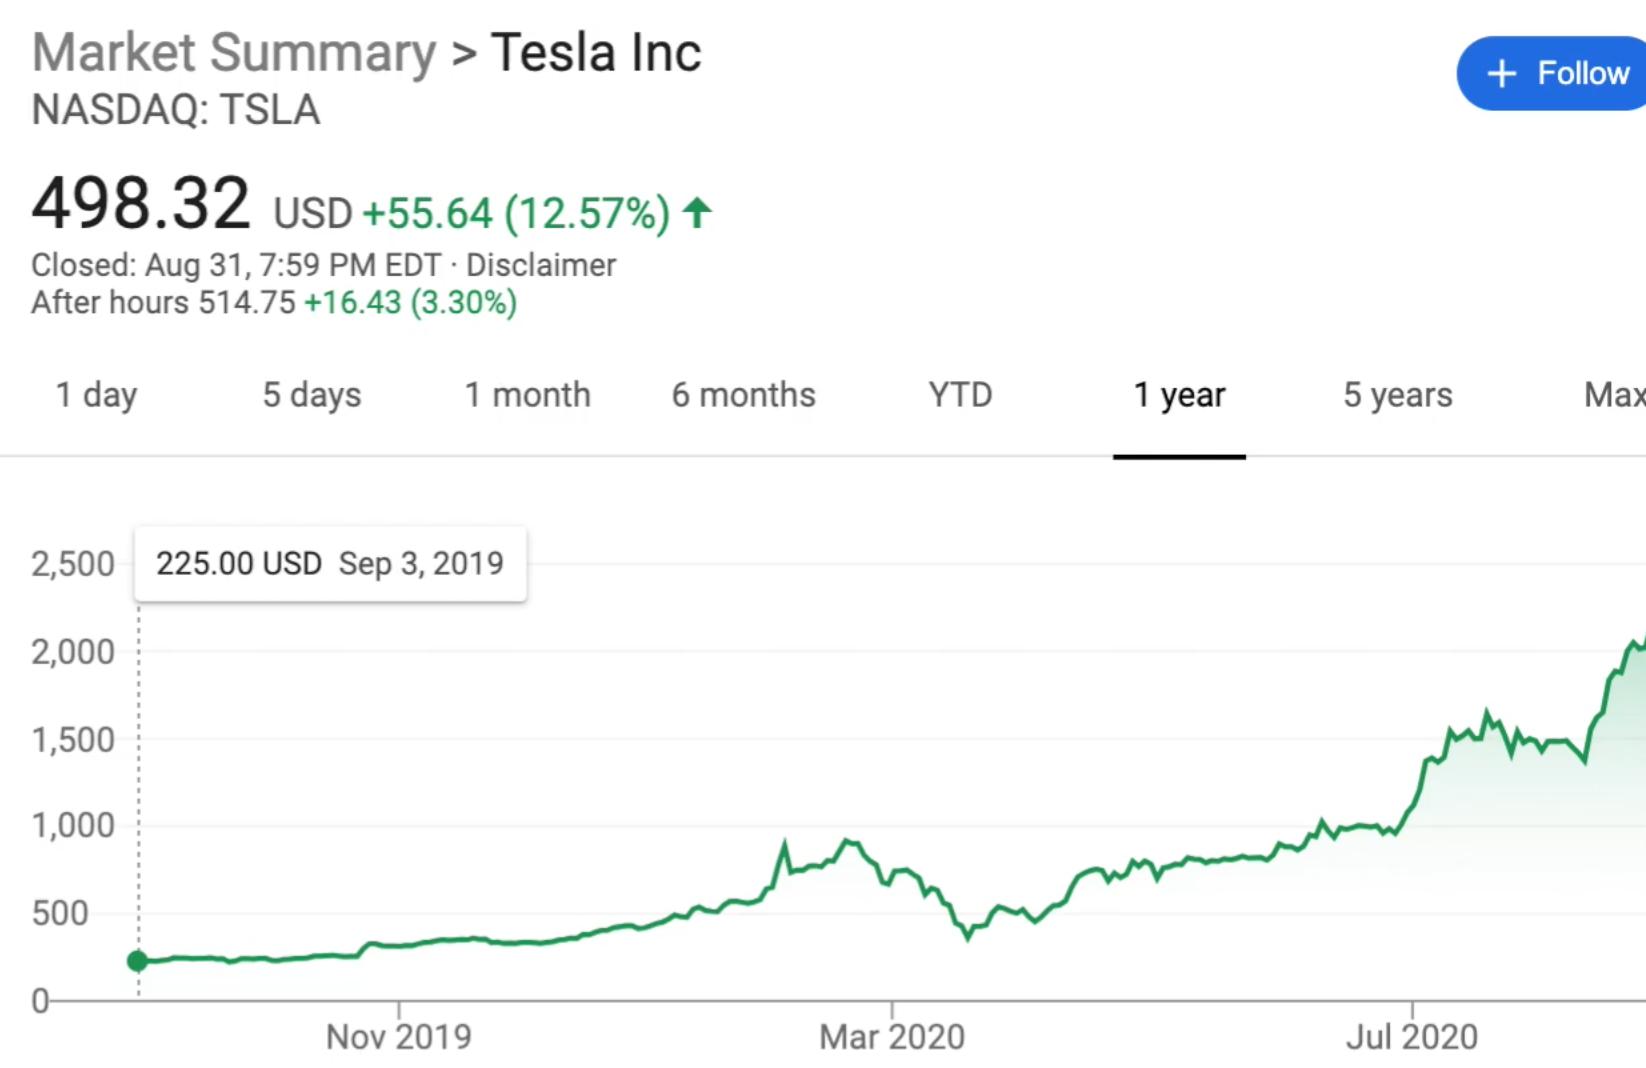Click the NASDAQ: TSLA ticker text
The width and height of the screenshot is (1646, 1068).
[176, 110]
